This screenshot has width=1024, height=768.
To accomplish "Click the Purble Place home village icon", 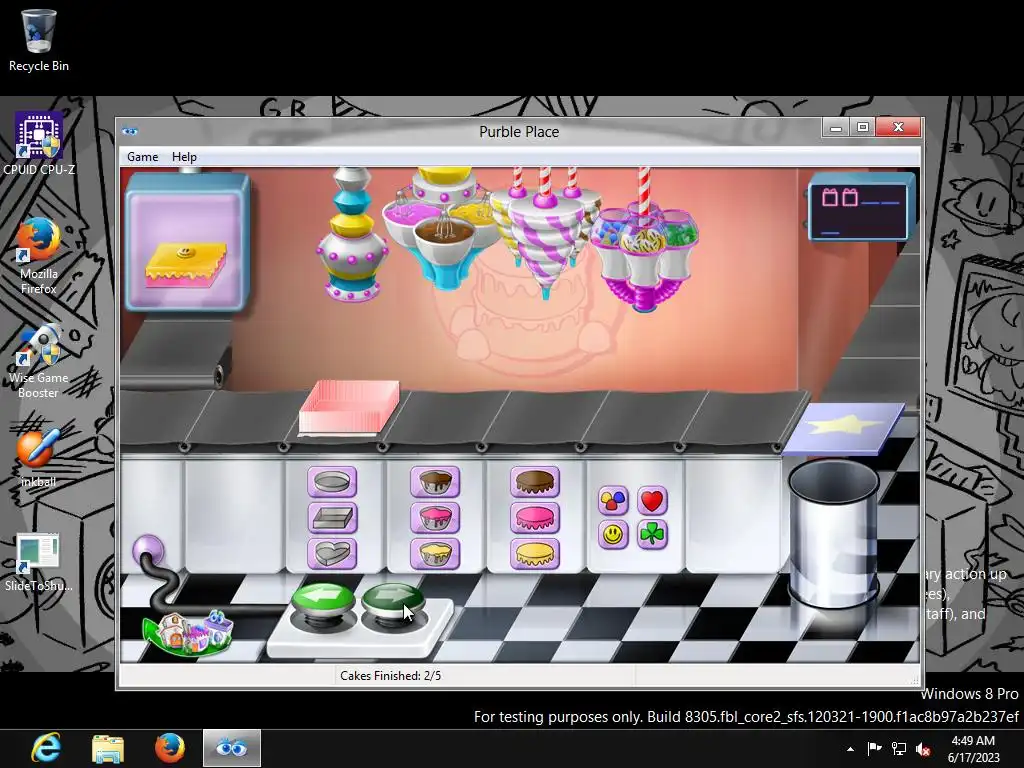I will pyautogui.click(x=188, y=632).
